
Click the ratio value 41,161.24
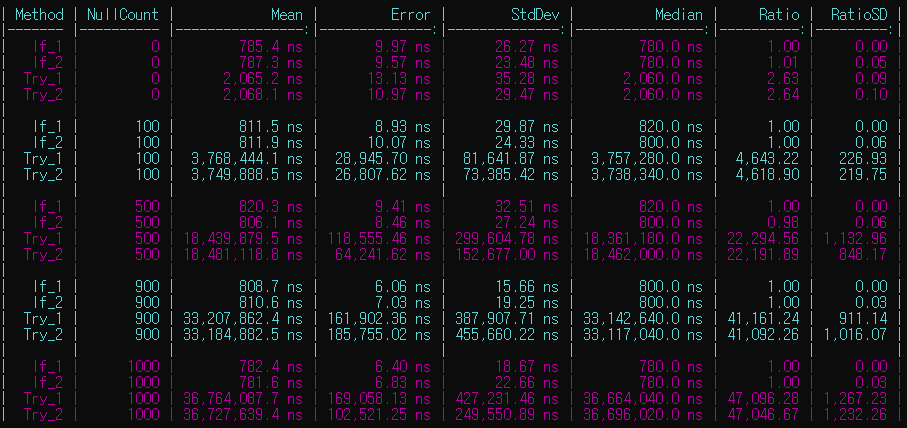(x=764, y=318)
